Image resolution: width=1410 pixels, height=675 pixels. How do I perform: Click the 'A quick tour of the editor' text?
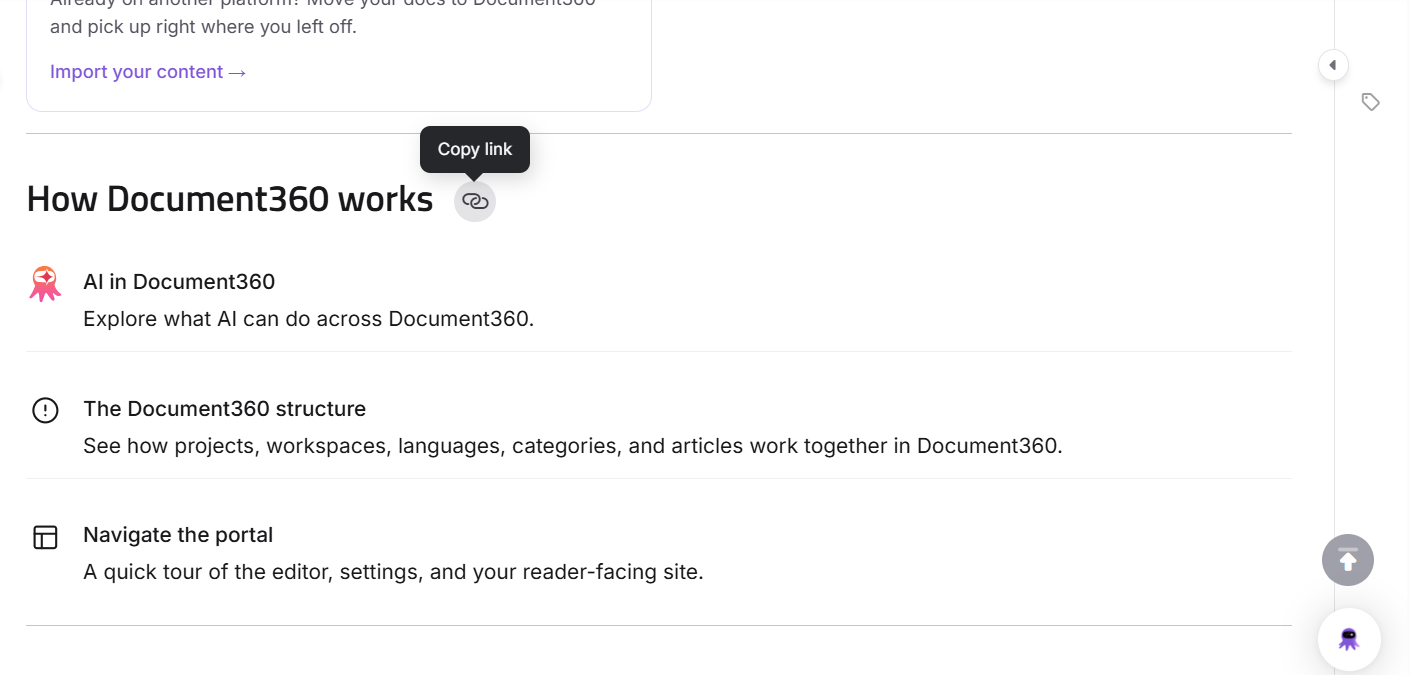click(393, 572)
